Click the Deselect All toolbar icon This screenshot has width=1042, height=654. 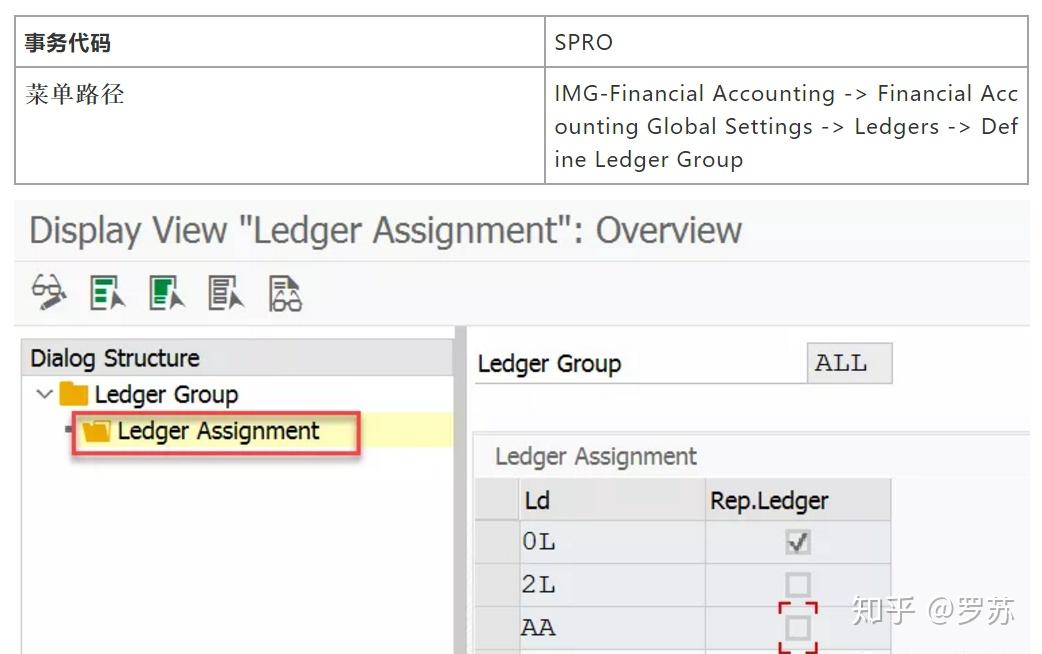[226, 293]
